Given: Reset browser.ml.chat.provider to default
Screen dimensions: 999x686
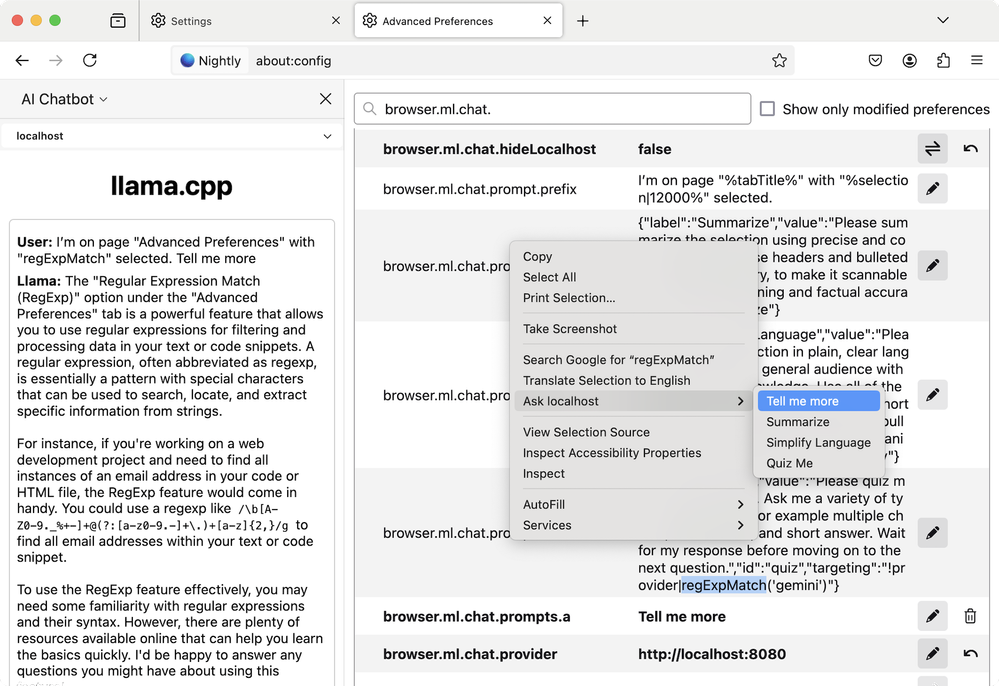Looking at the screenshot, I should (970, 654).
